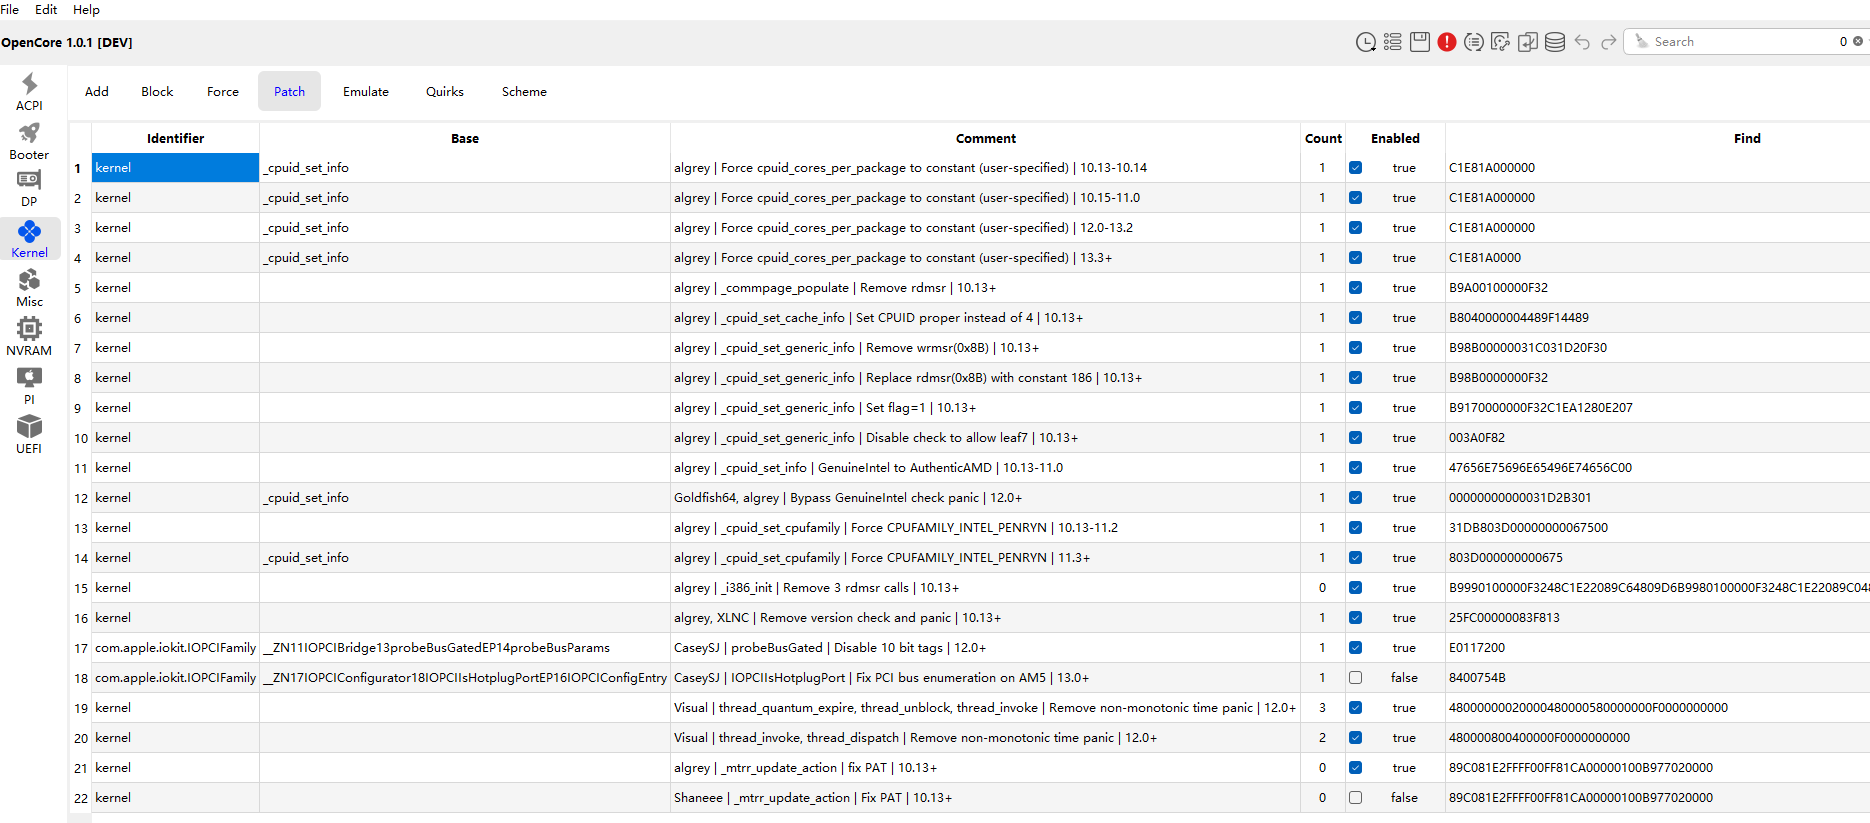Click the red exclamation warning icon
Screen dimensions: 1870x823
pos(1446,42)
